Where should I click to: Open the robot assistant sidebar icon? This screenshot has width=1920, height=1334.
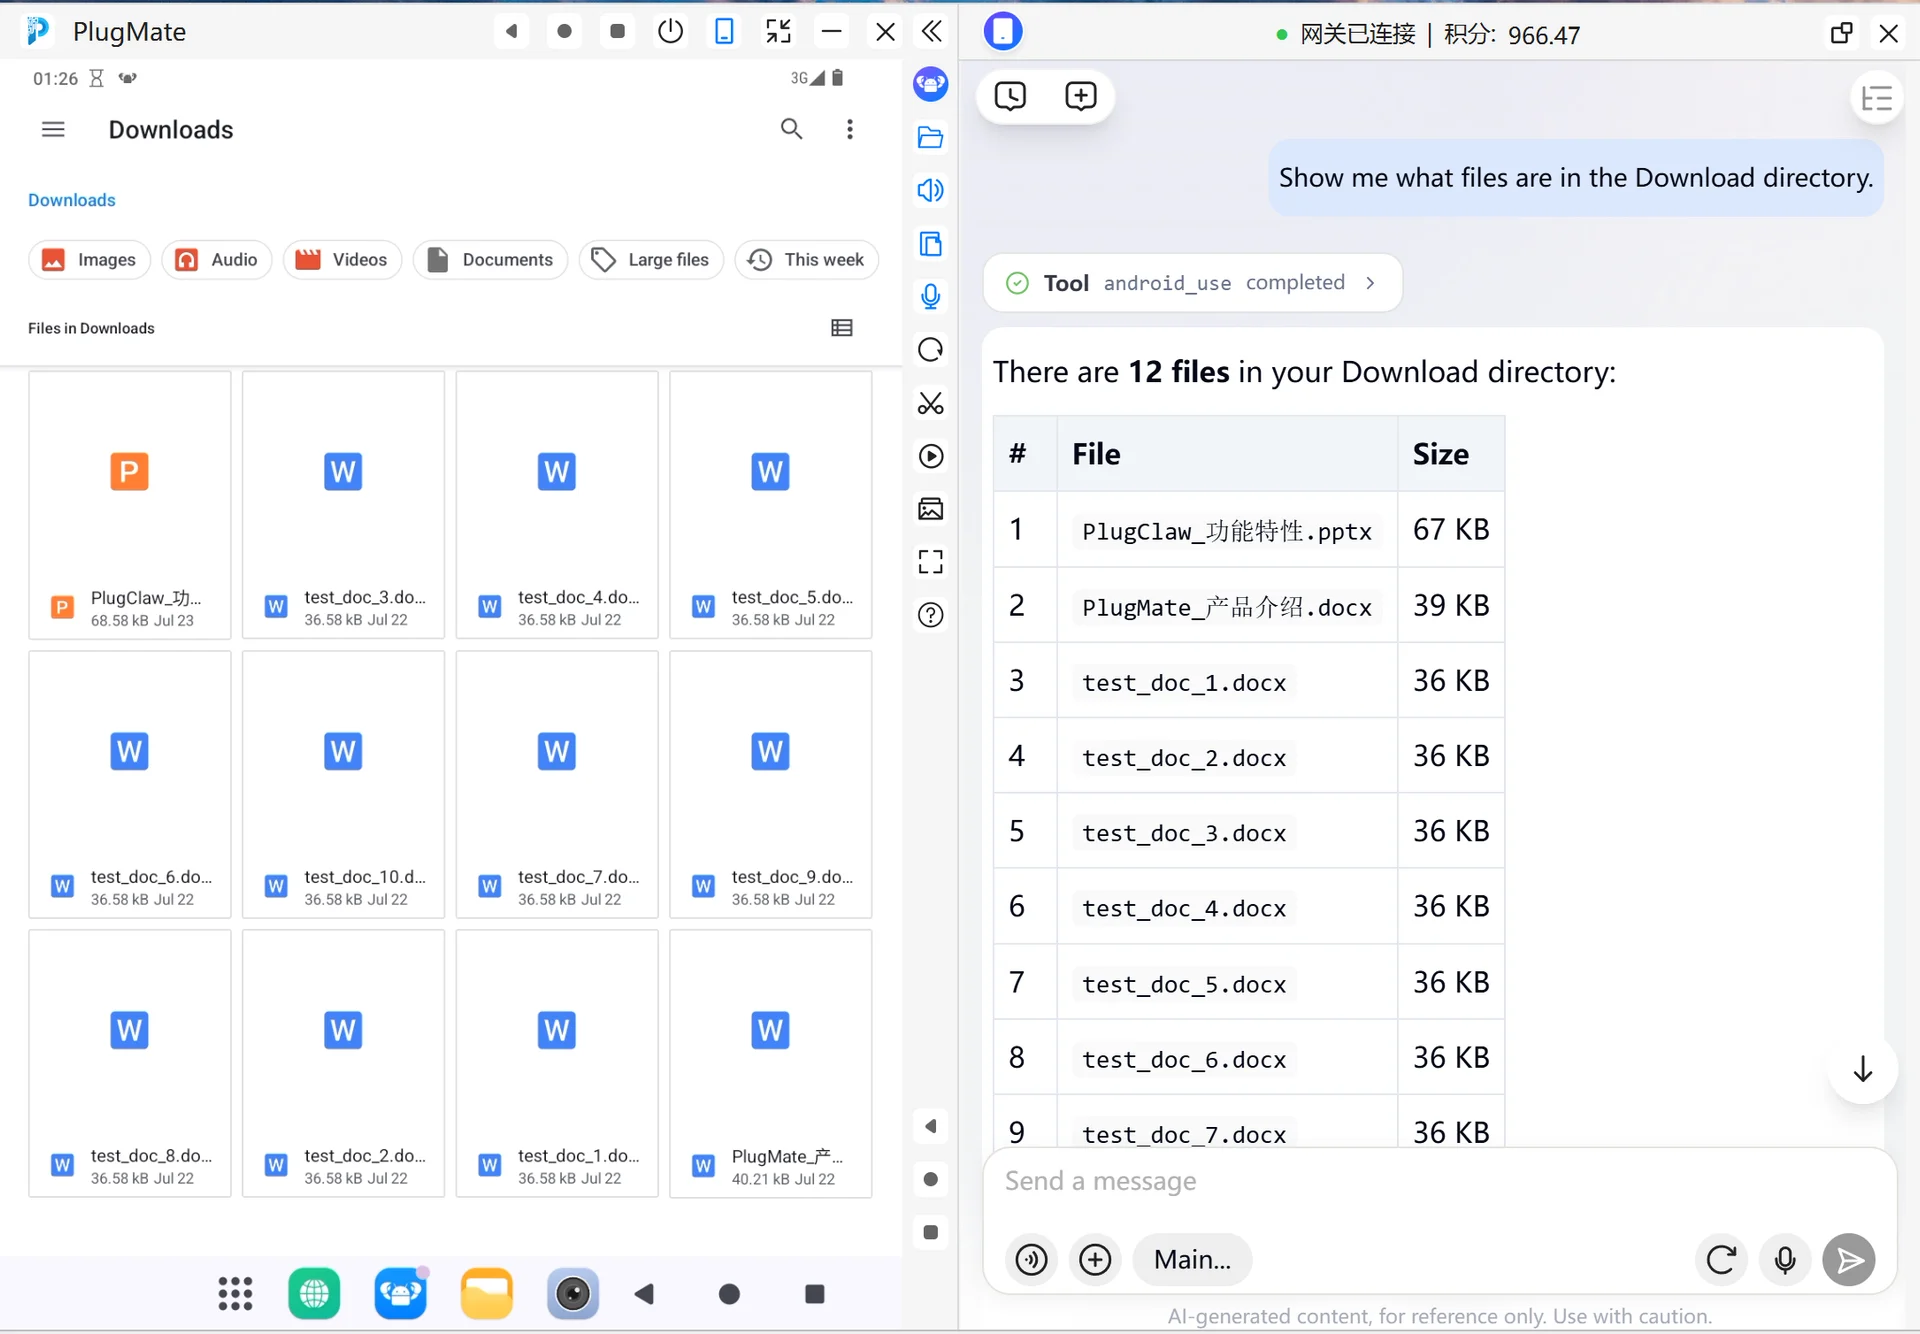point(931,83)
